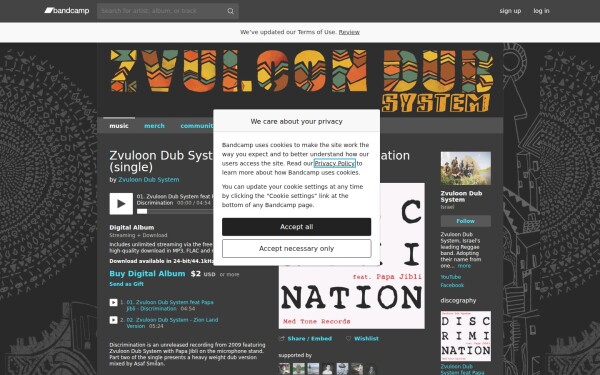Viewport: 600px width, 375px height.
Task: Open the Zion Land Version track link
Action: [x=172, y=323]
